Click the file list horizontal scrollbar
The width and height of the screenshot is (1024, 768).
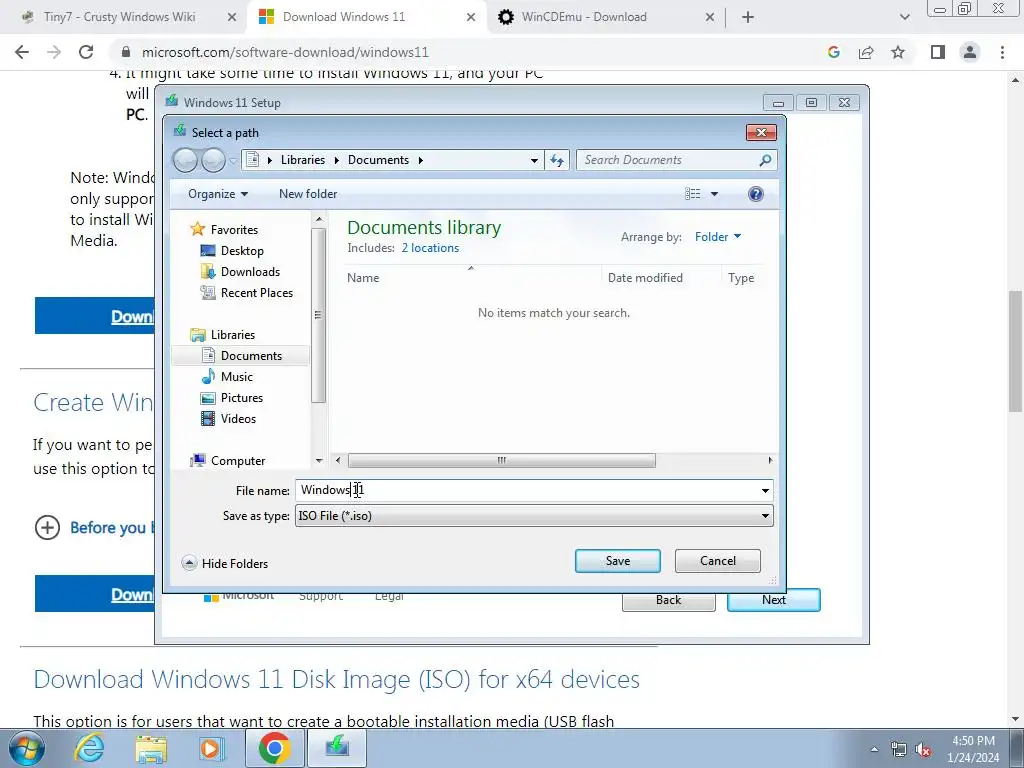tap(502, 460)
